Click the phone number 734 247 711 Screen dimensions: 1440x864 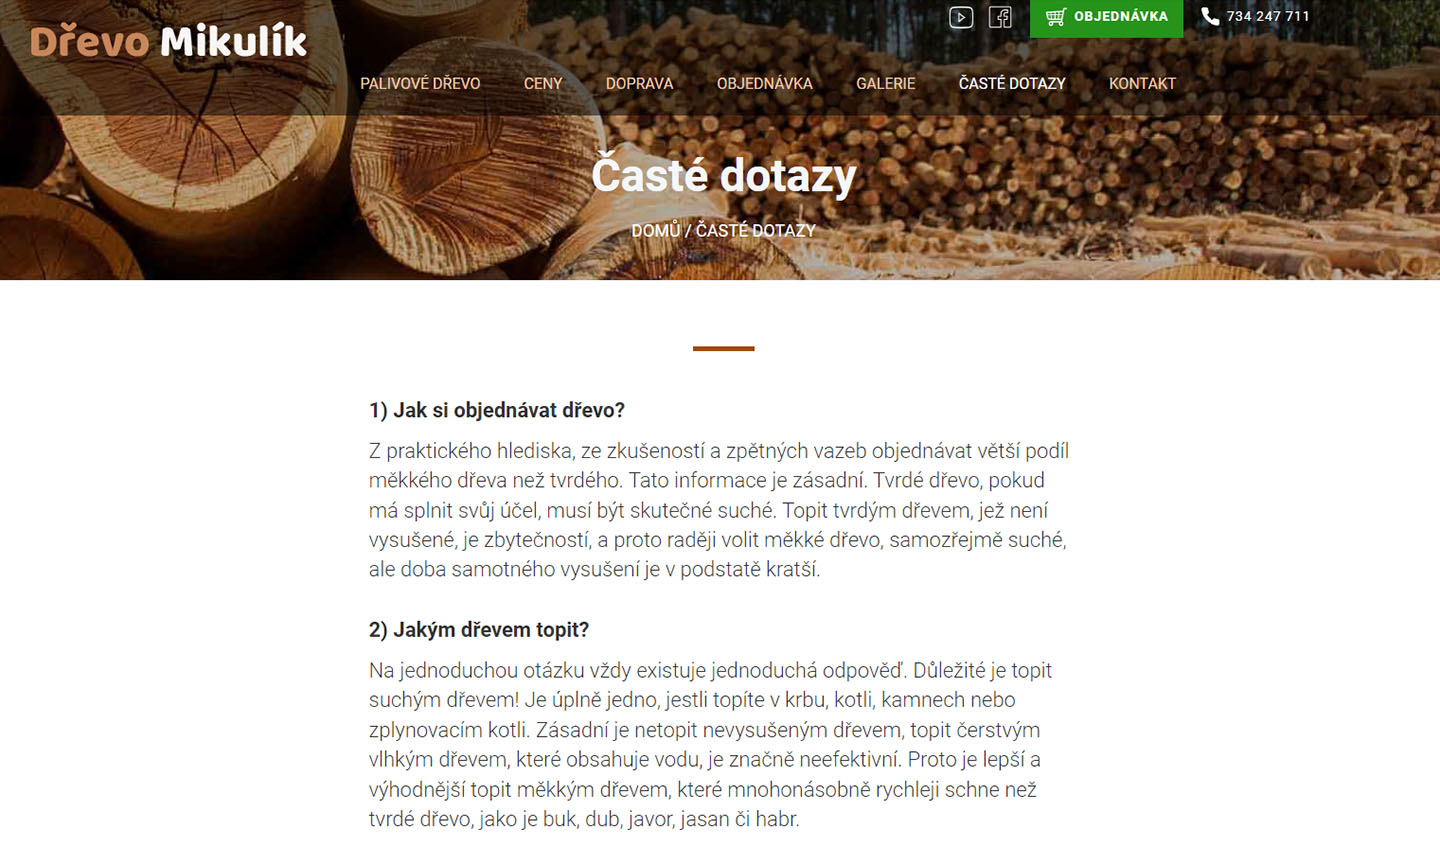pos(1268,16)
